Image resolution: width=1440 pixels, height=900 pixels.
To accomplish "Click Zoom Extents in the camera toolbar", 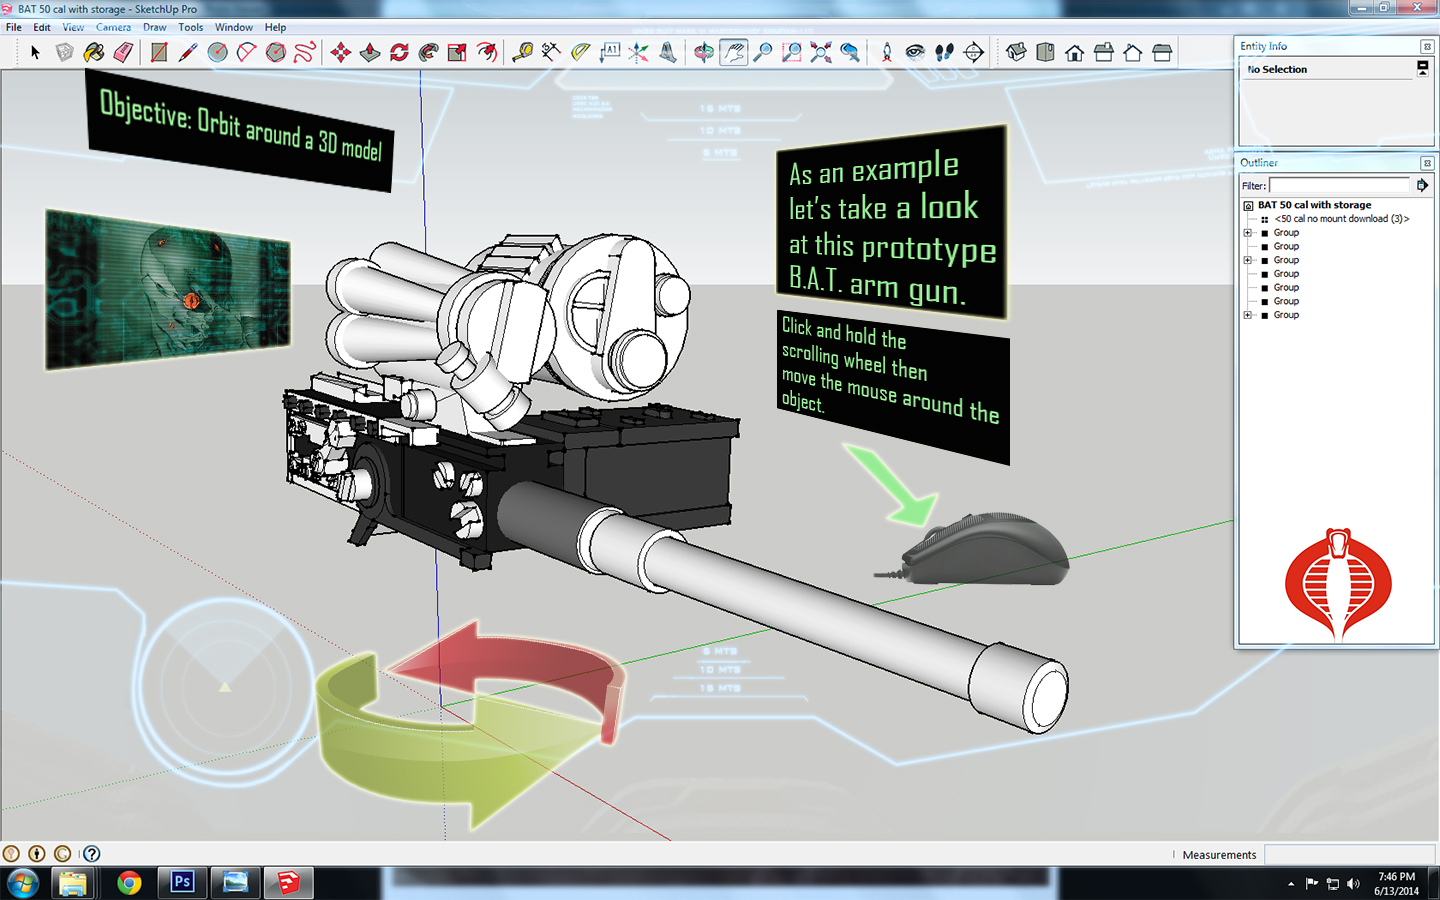I will point(820,52).
